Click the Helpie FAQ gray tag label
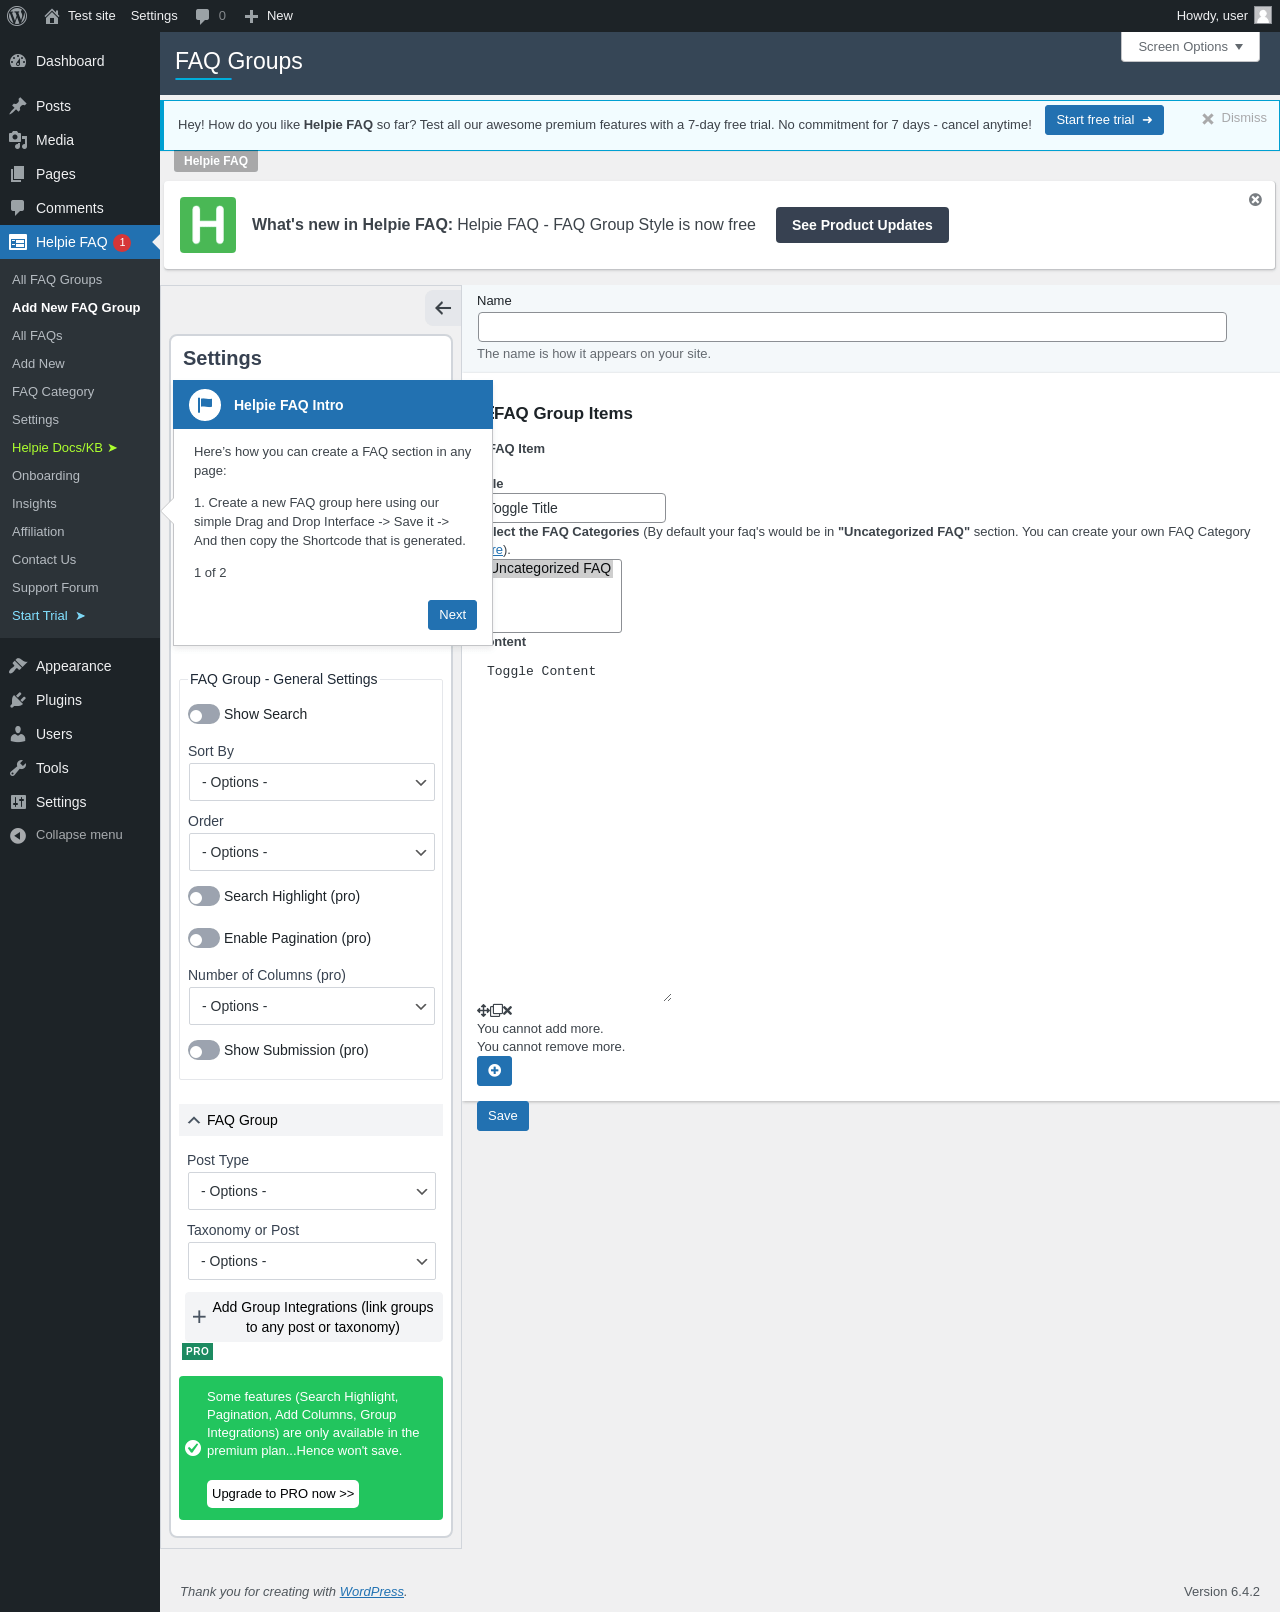 [216, 161]
